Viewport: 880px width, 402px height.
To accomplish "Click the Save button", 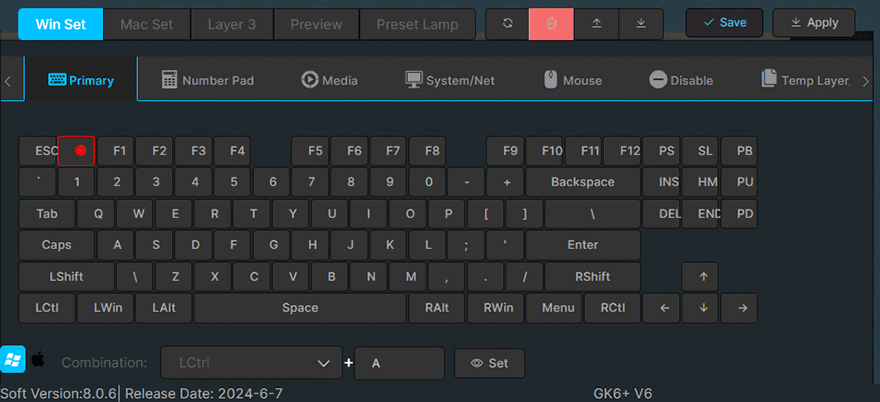I will point(725,23).
